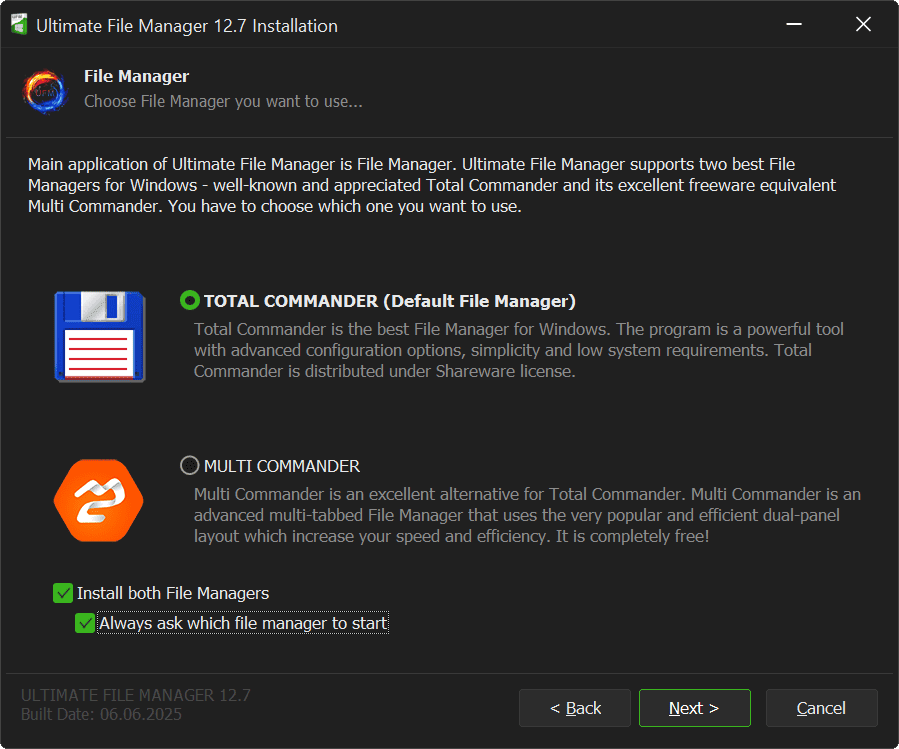Click the ULTIMATE FILE MANAGER 12.7 version text
Screen dimensions: 899x749
[135, 695]
